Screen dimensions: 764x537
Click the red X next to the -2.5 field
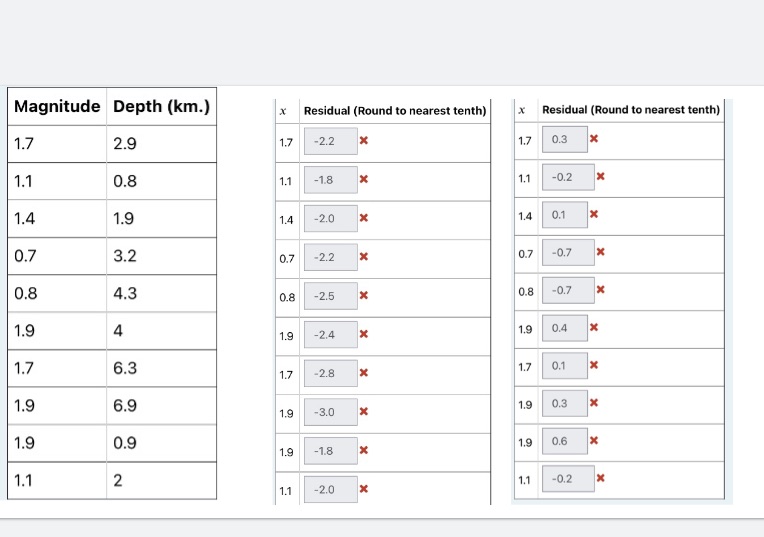[x=363, y=295]
